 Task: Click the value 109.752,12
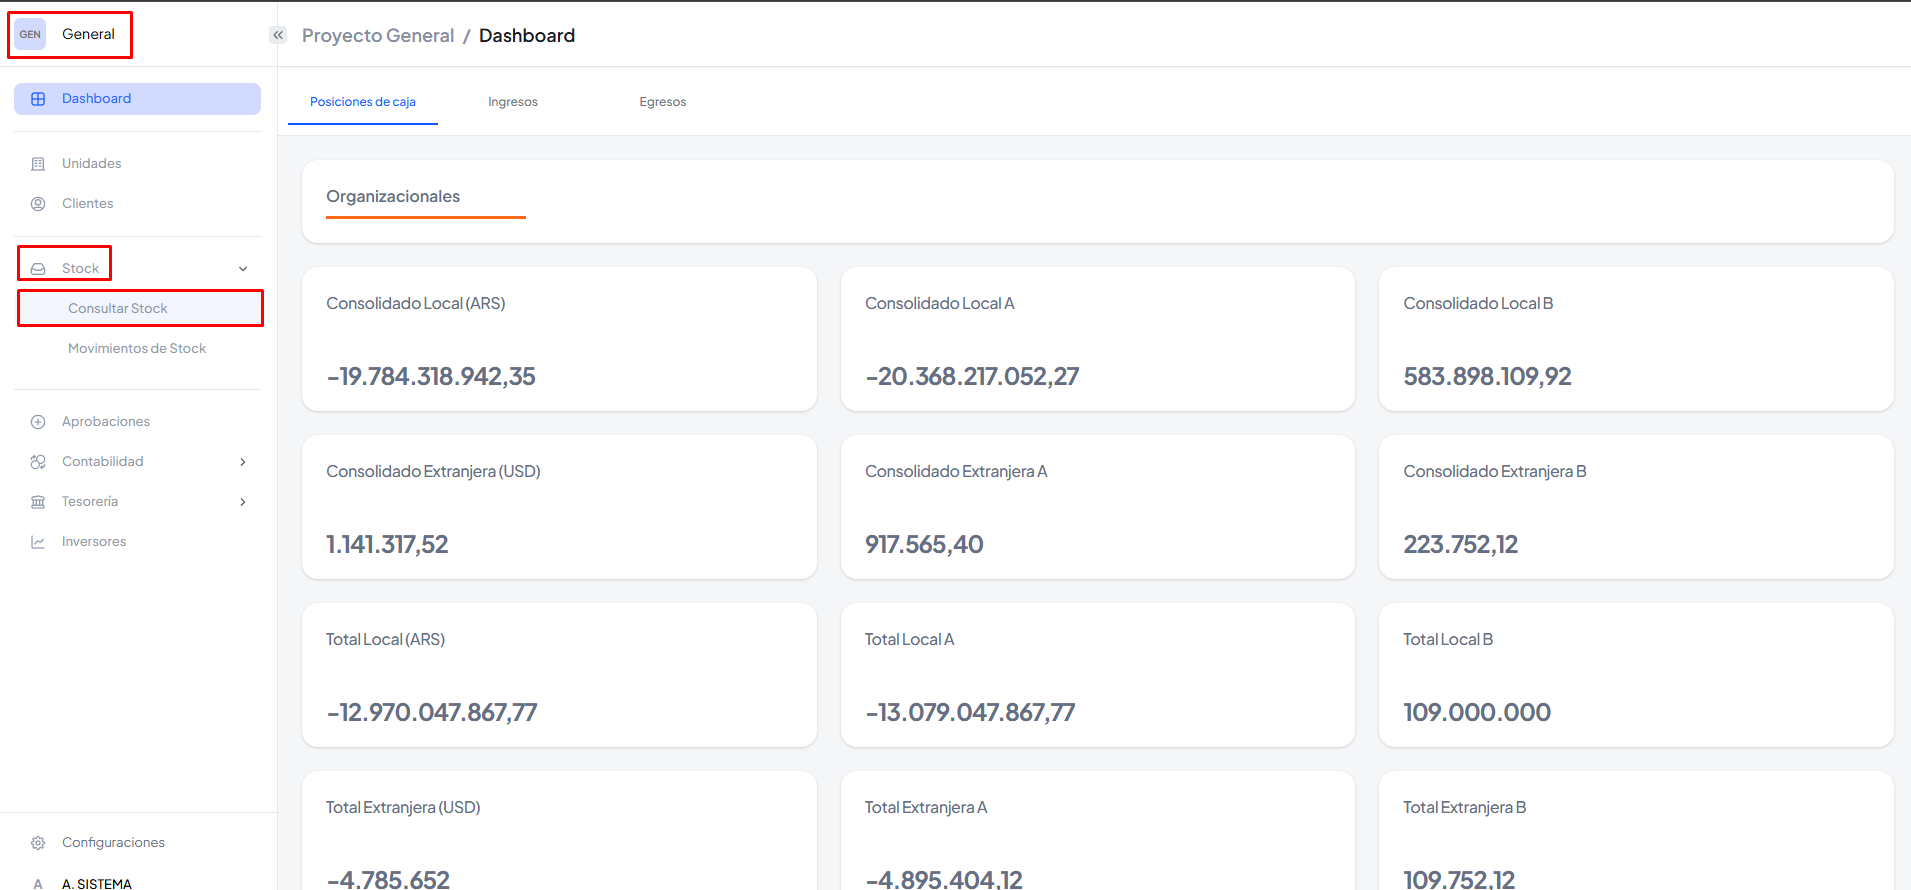(x=1459, y=879)
